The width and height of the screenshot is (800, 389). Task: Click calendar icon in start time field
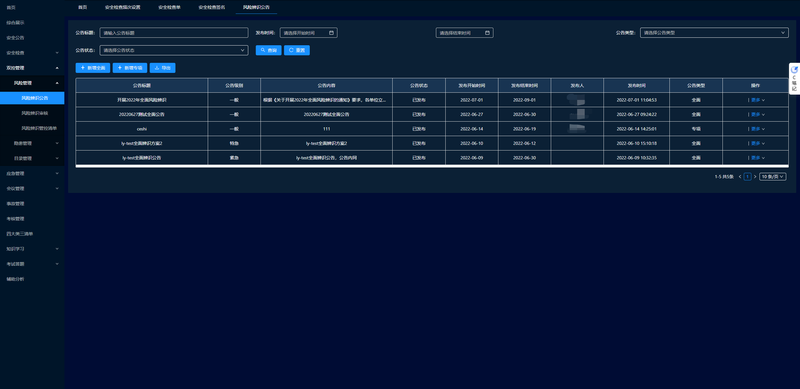point(331,33)
